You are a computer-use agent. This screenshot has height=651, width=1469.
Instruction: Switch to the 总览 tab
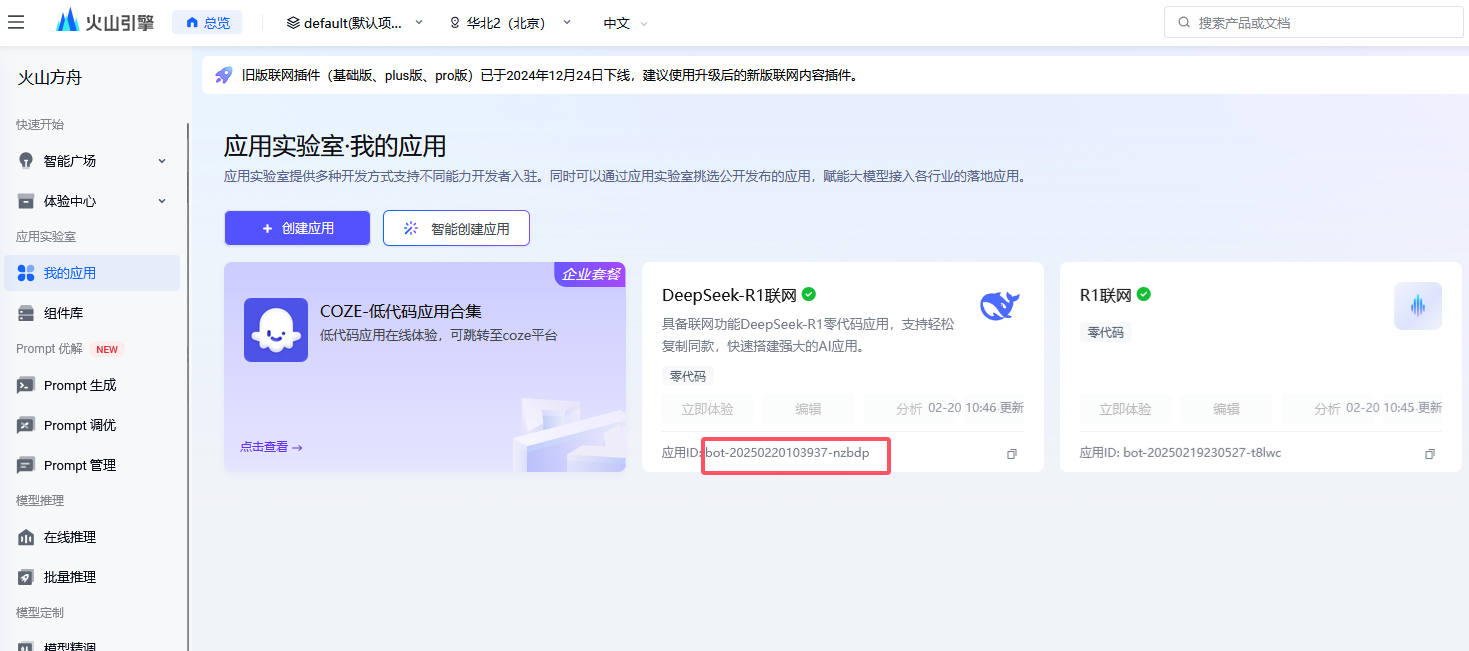coord(207,20)
